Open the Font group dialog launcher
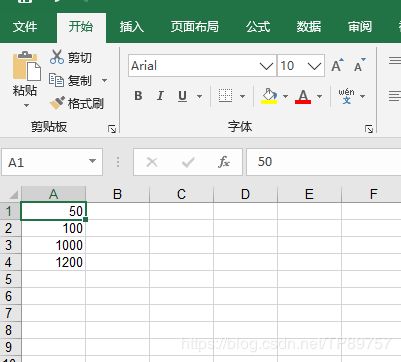Screen dimensions: 401x362 (x=369, y=129)
